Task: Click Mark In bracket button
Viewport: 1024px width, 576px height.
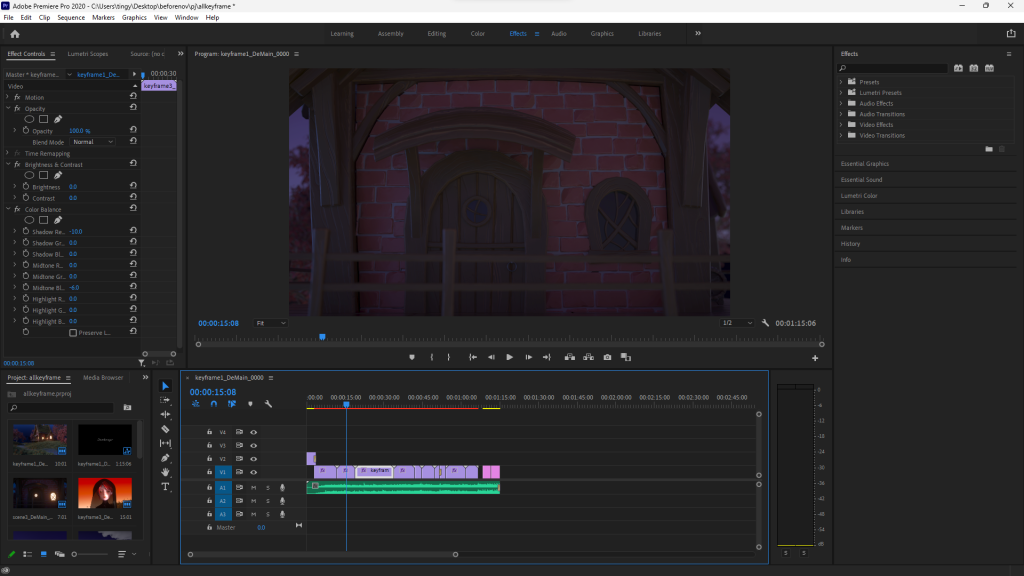Action: 432,357
